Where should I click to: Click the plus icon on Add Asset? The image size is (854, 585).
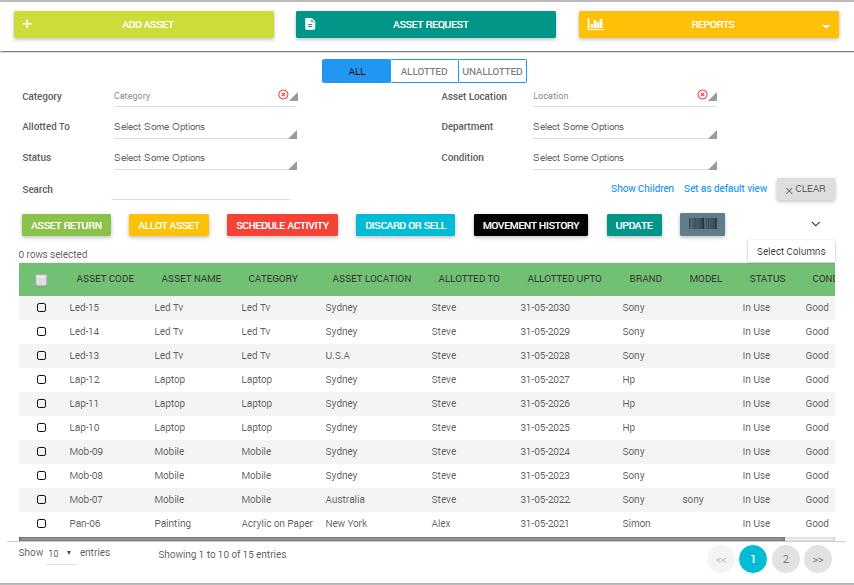(x=27, y=24)
